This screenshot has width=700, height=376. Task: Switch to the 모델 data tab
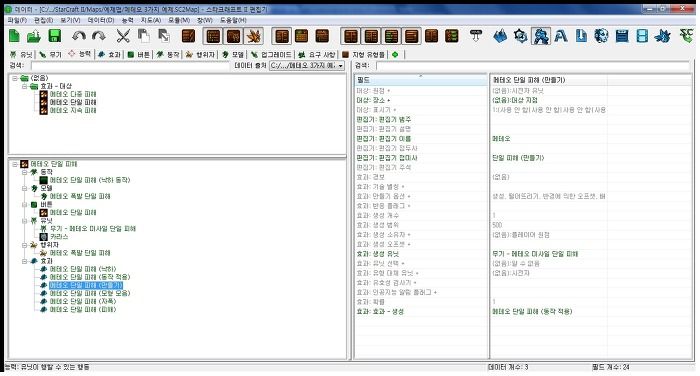[x=233, y=54]
